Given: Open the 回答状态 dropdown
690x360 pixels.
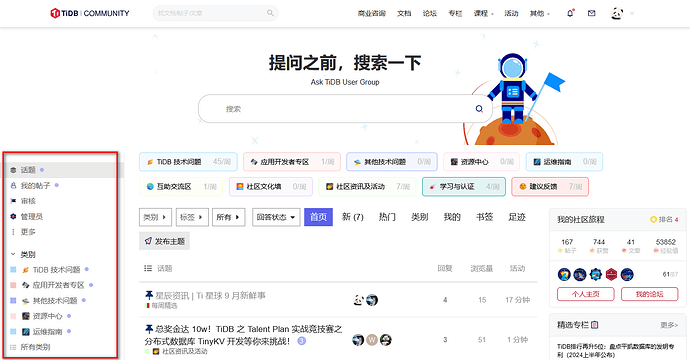Looking at the screenshot, I should tap(276, 217).
